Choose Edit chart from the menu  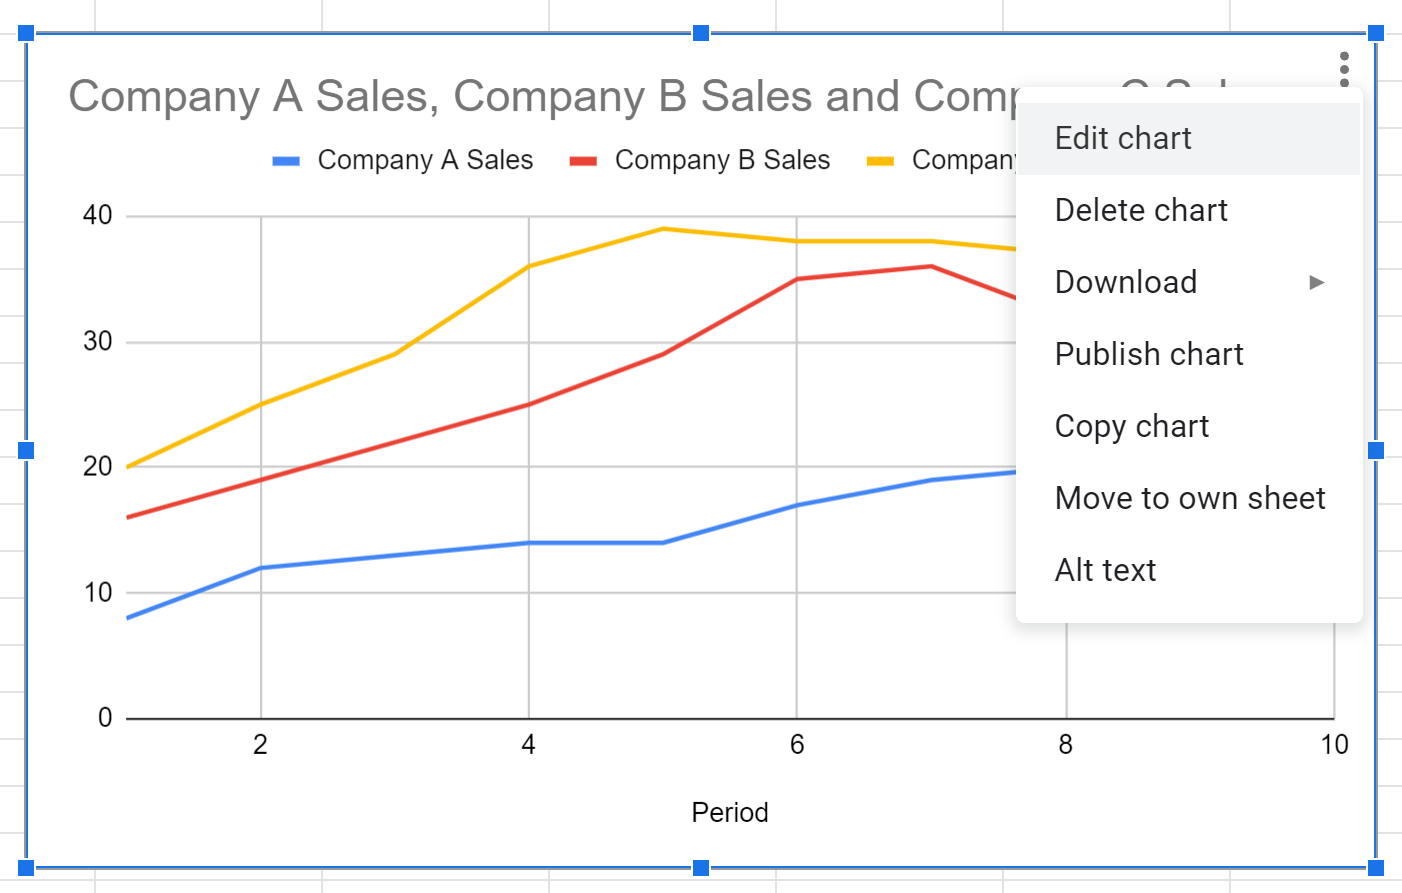pyautogui.click(x=1123, y=138)
